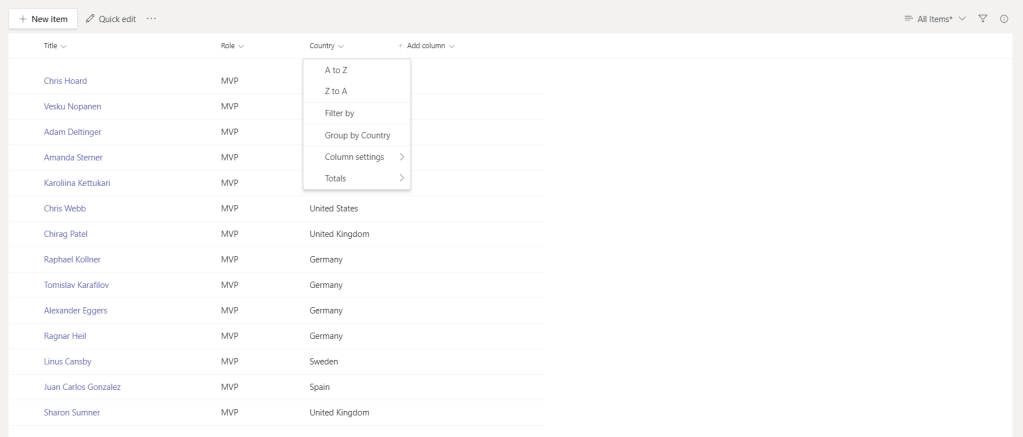Open the Title column header dropdown
This screenshot has height=437, width=1023.
pos(55,46)
